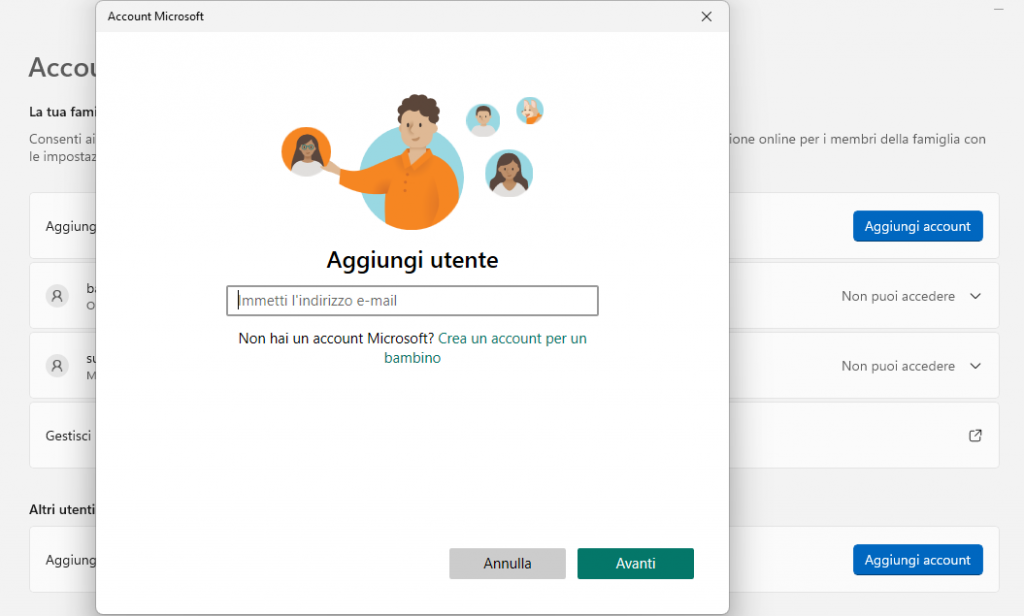Click the long-haired woman avatar in teal circle

(x=509, y=173)
